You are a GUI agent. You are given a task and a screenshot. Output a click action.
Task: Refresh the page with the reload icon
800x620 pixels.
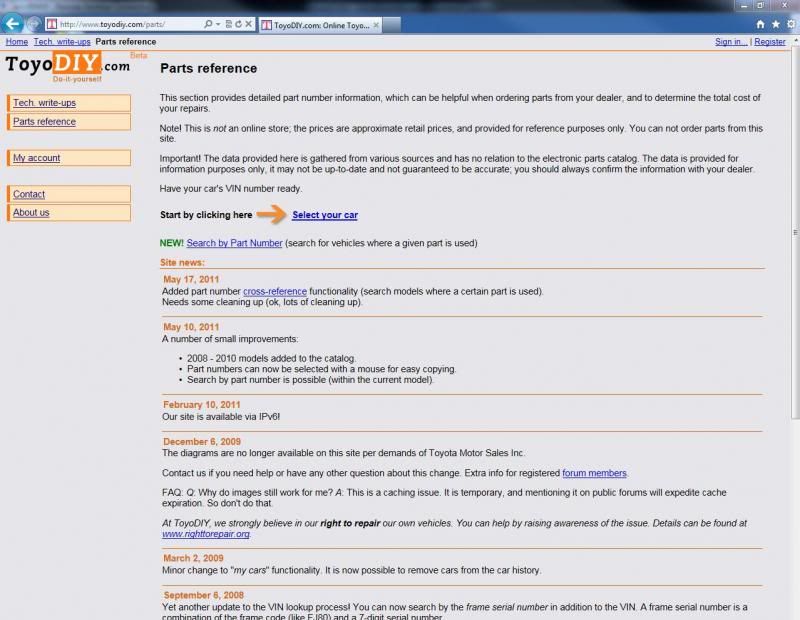(238, 24)
